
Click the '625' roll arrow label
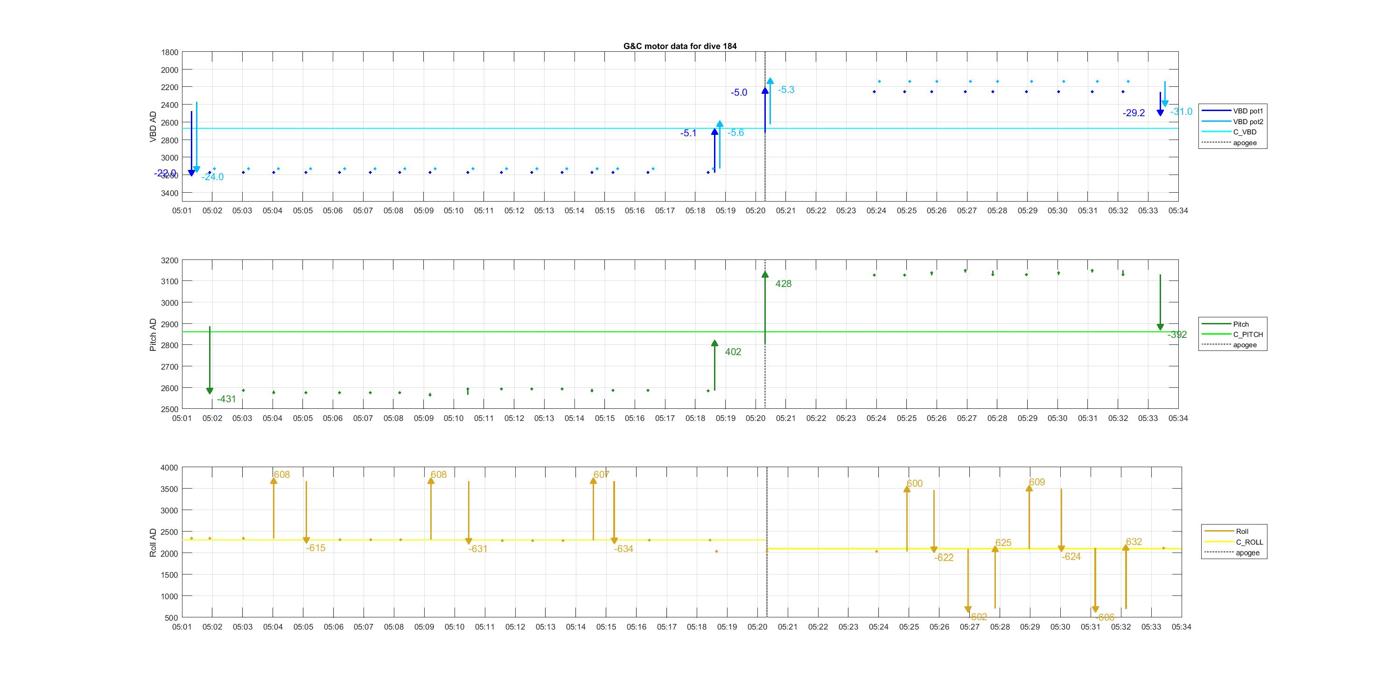click(1003, 544)
